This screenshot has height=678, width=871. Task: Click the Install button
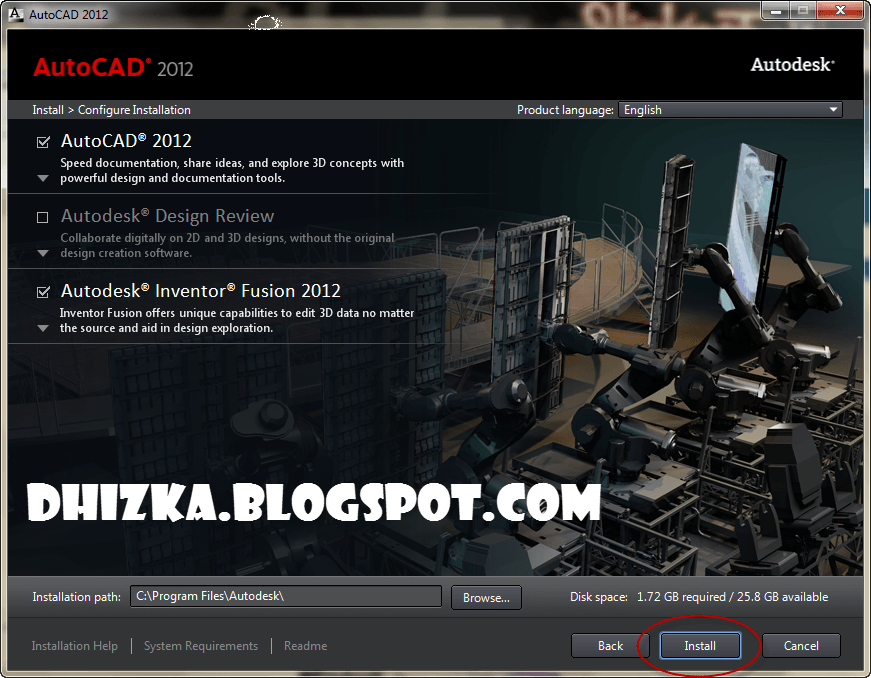(699, 645)
